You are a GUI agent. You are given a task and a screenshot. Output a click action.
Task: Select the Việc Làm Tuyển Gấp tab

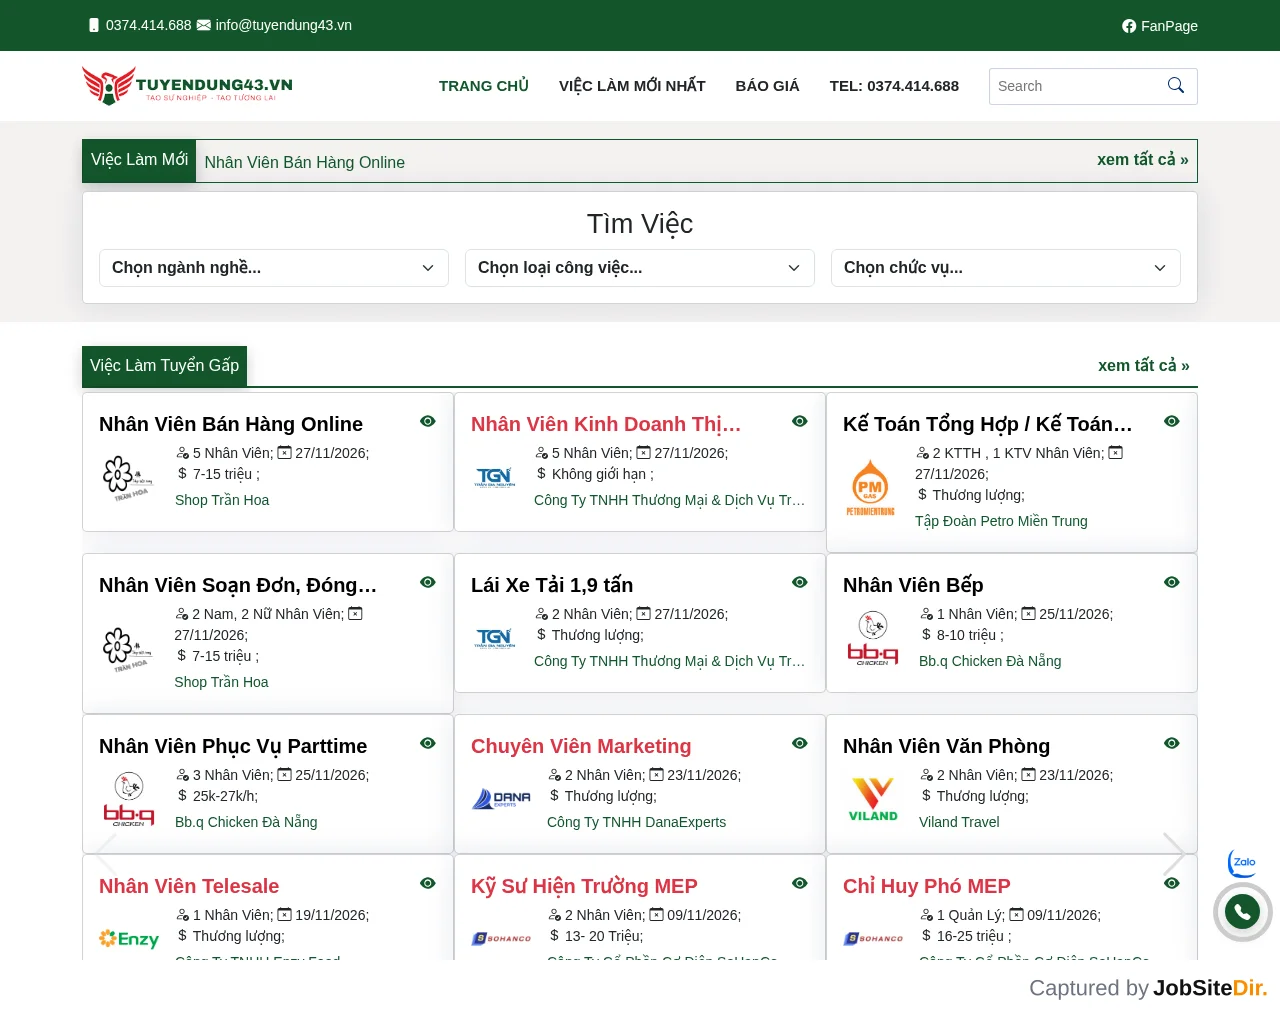tap(164, 366)
